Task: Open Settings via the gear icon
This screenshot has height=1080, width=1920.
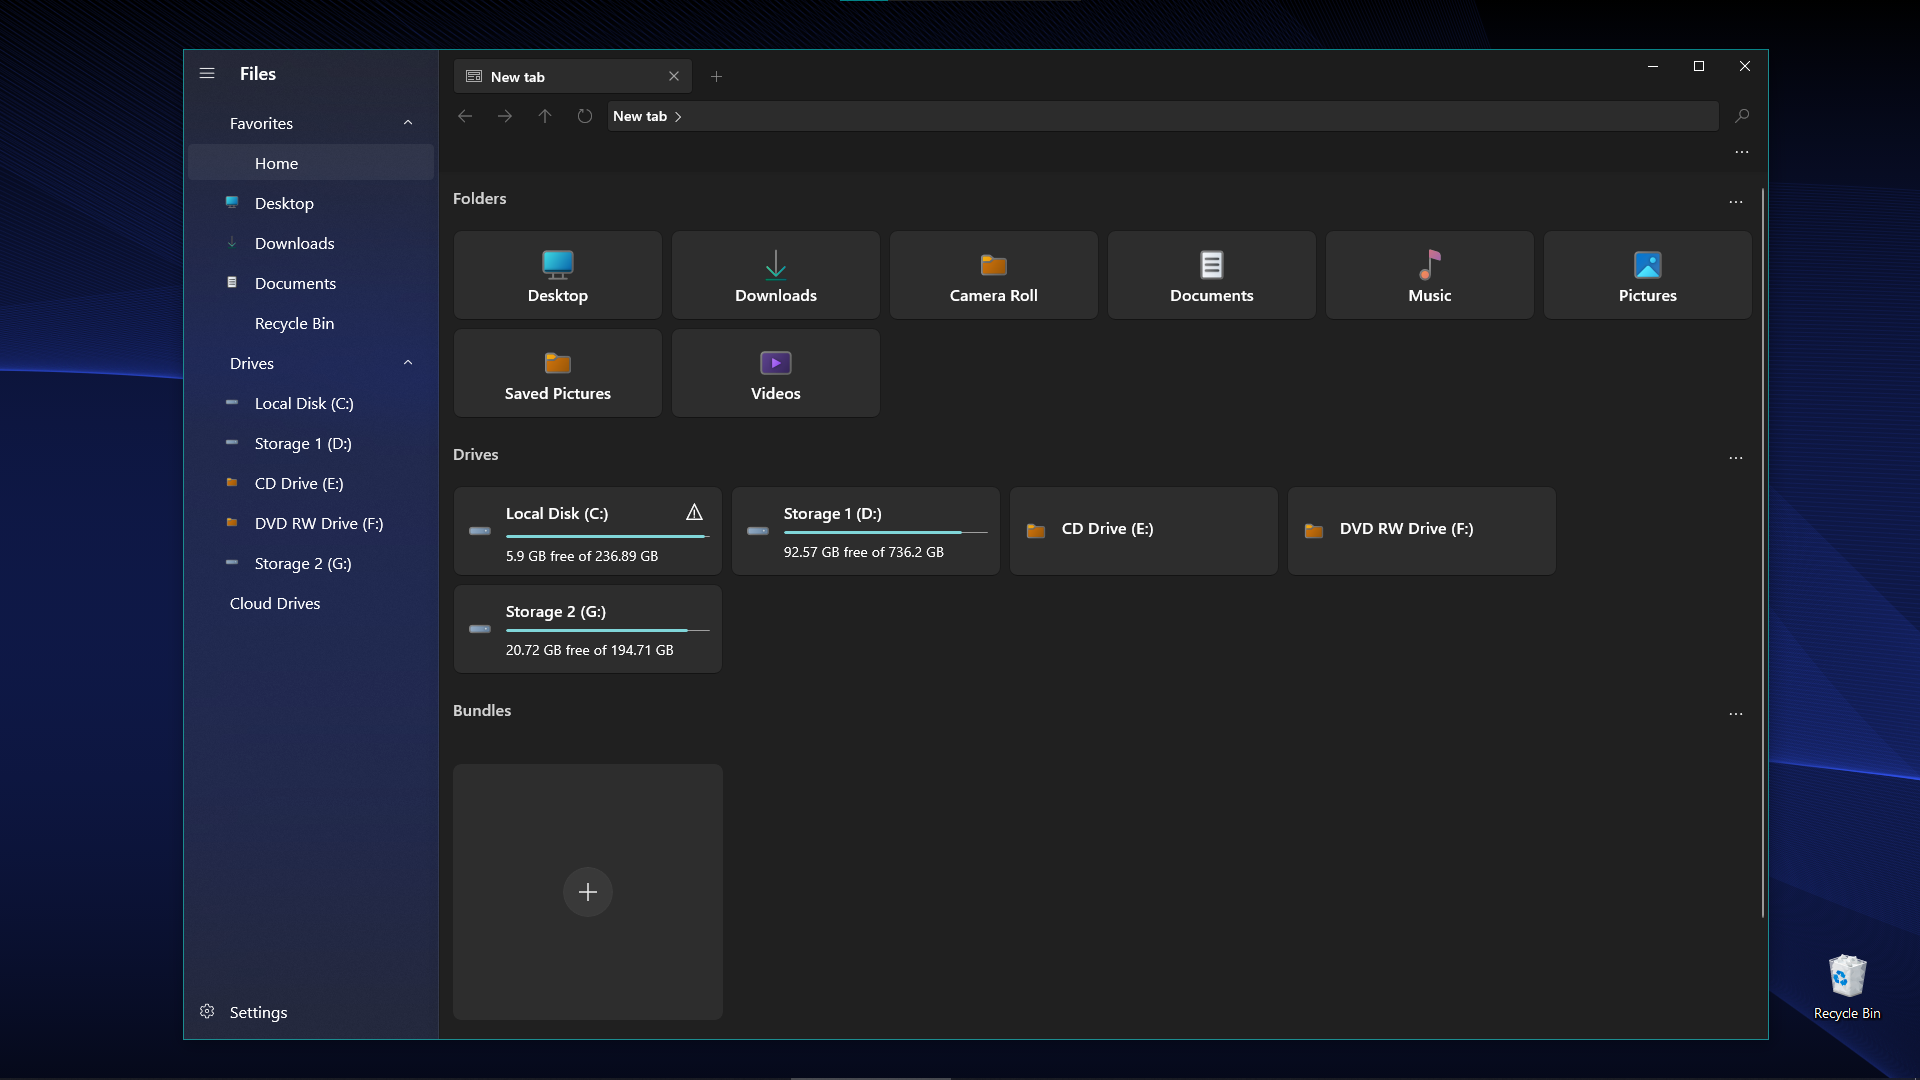Action: [x=207, y=1011]
